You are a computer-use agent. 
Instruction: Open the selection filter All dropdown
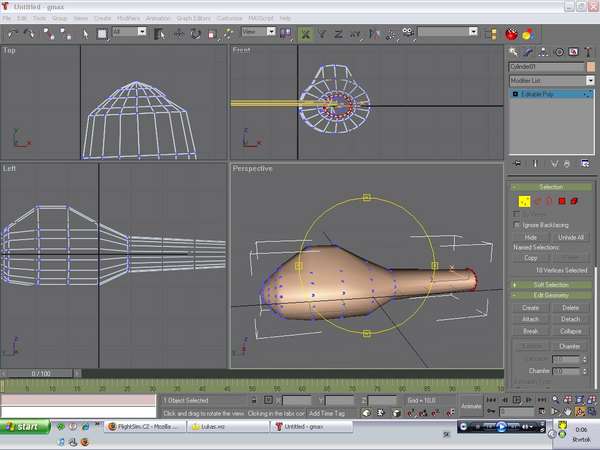[x=129, y=31]
